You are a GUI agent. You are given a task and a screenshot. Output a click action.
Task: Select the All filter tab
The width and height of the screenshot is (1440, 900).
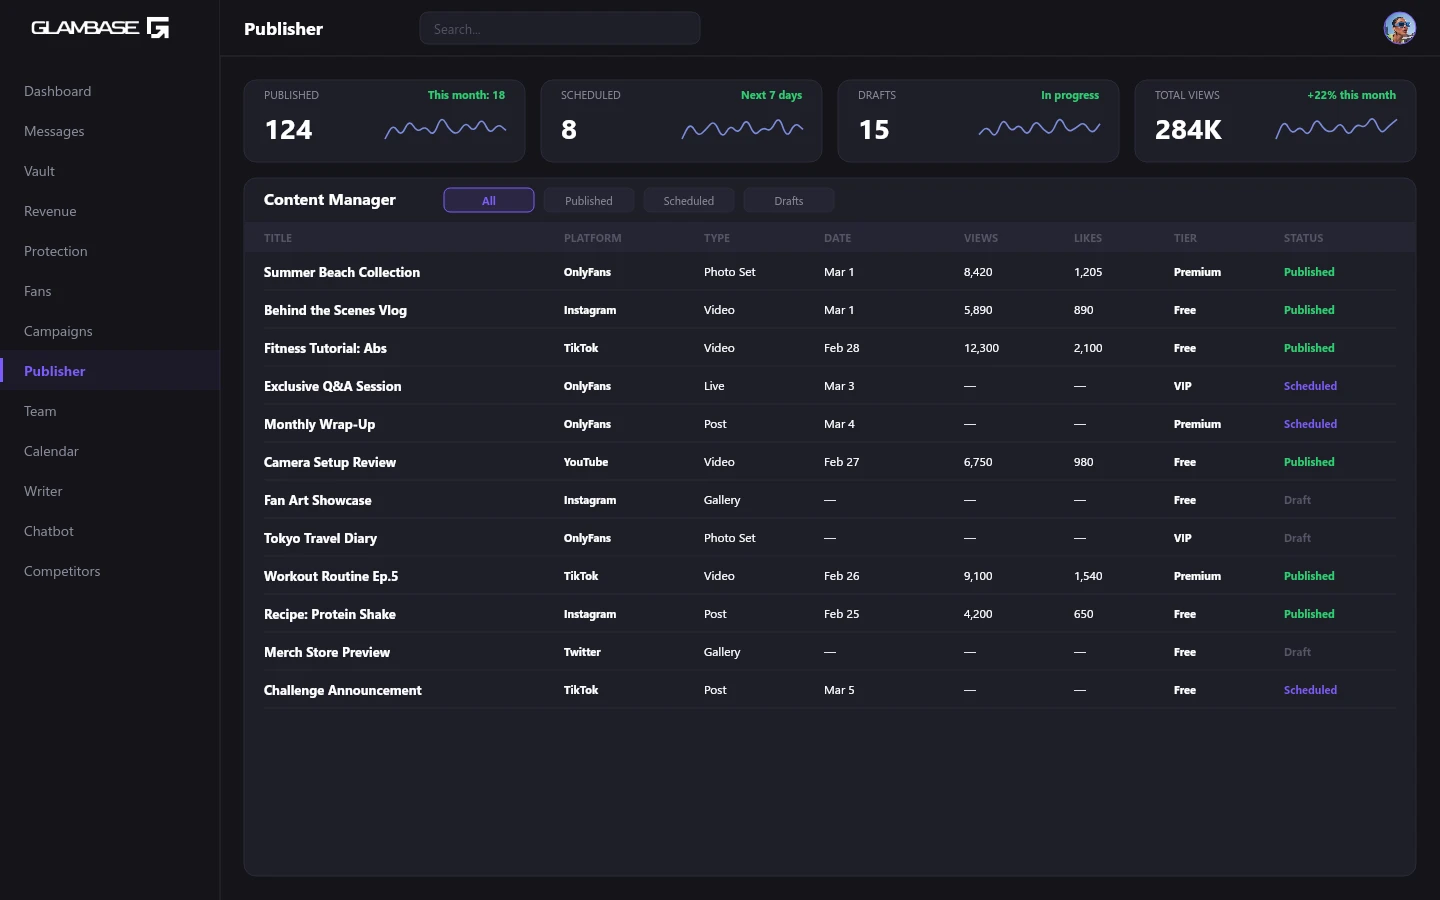[x=488, y=201]
